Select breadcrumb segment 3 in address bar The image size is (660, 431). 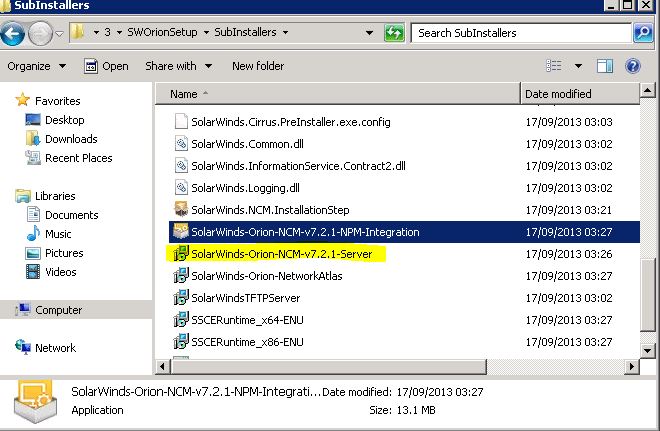(x=107, y=32)
